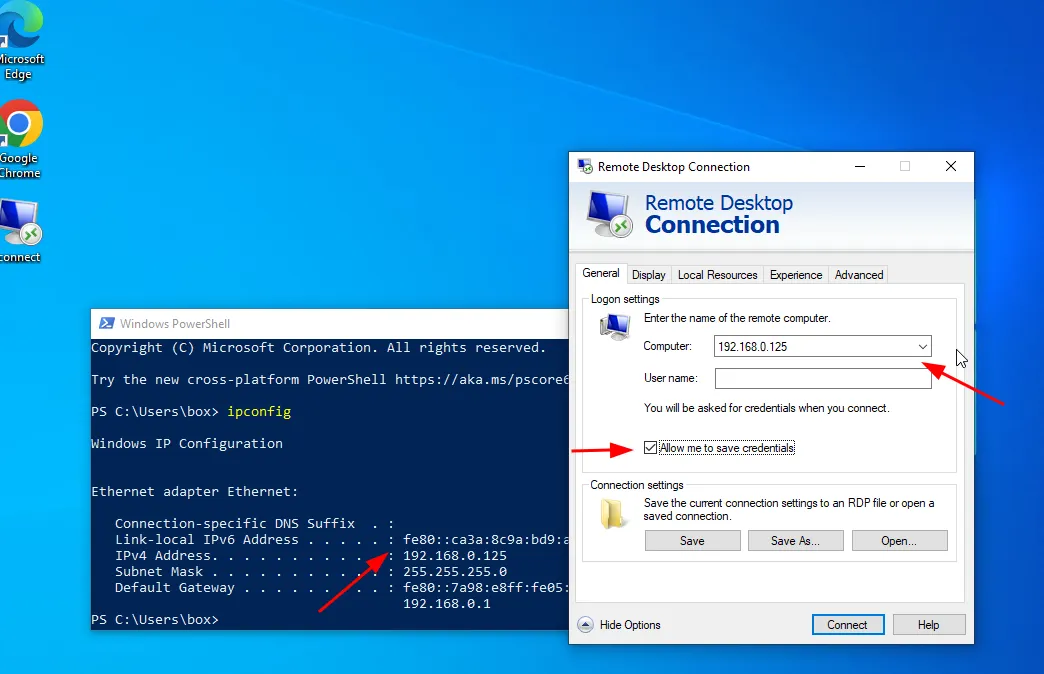Switch to the Display tab
1044x674 pixels.
pos(648,275)
